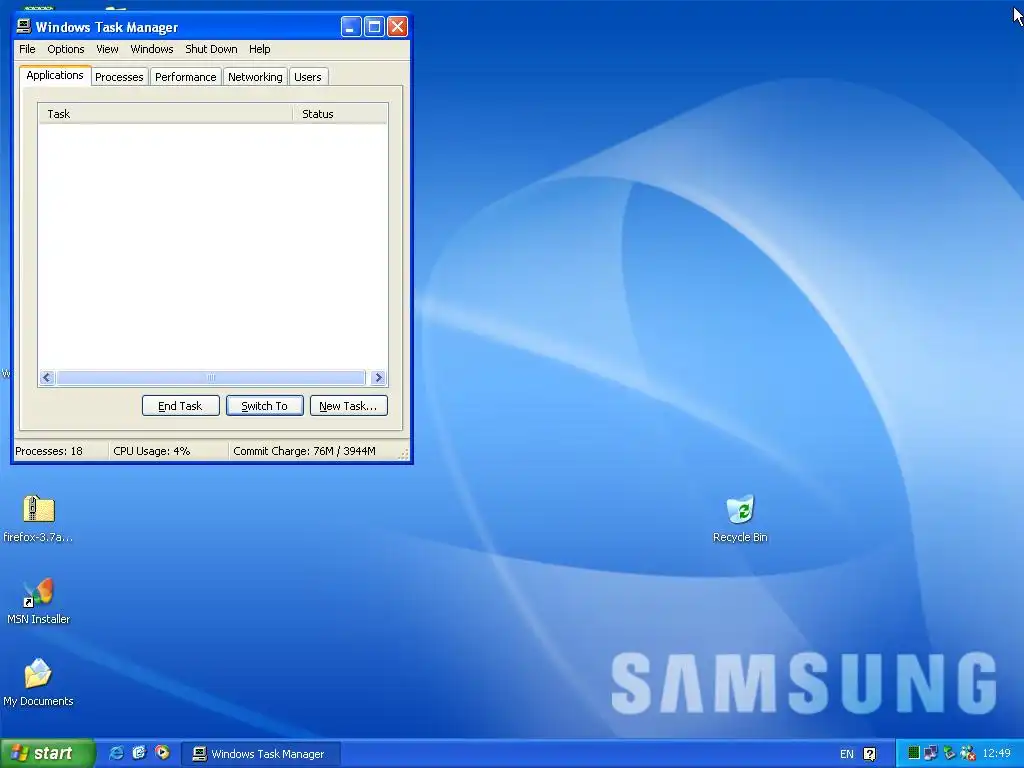
Task: Click the network connection tray icon
Action: click(931, 753)
